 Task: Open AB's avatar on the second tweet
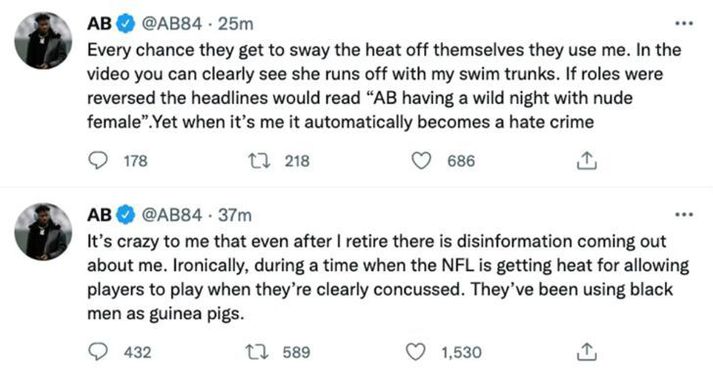tap(43, 231)
